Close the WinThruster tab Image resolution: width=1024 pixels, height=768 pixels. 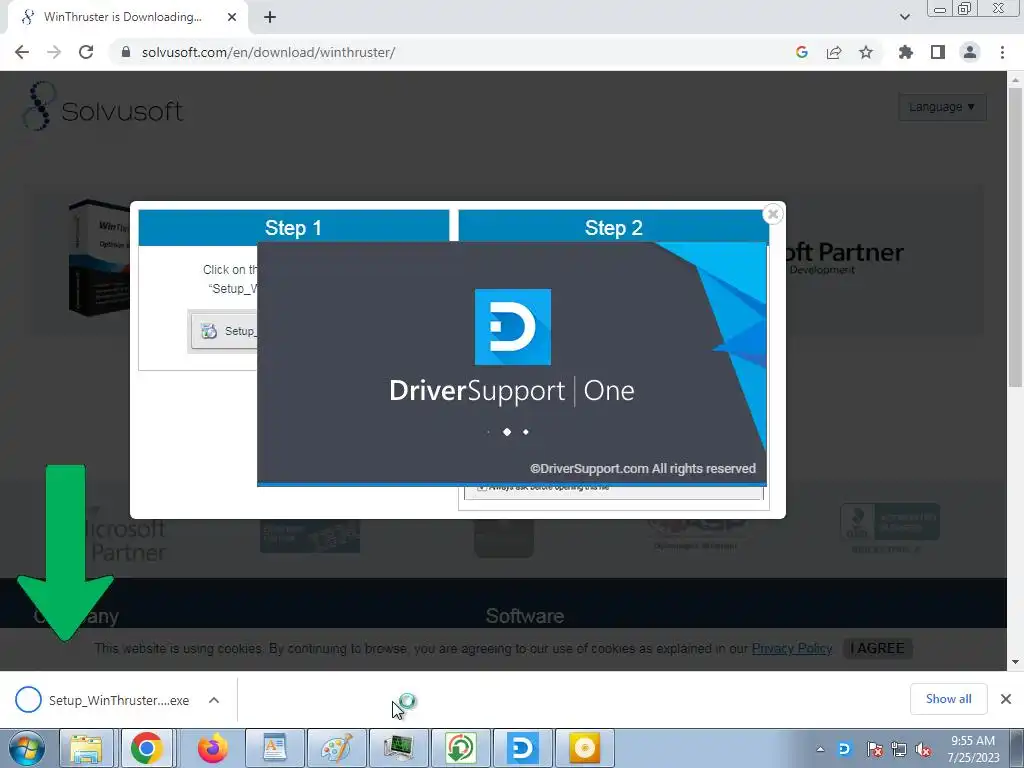pos(232,18)
